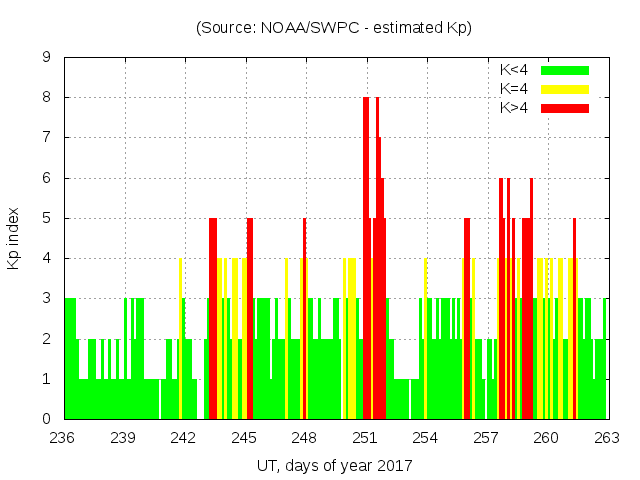Choose day 257 on the x-axis
This screenshot has height=480, width=640.
(x=486, y=438)
